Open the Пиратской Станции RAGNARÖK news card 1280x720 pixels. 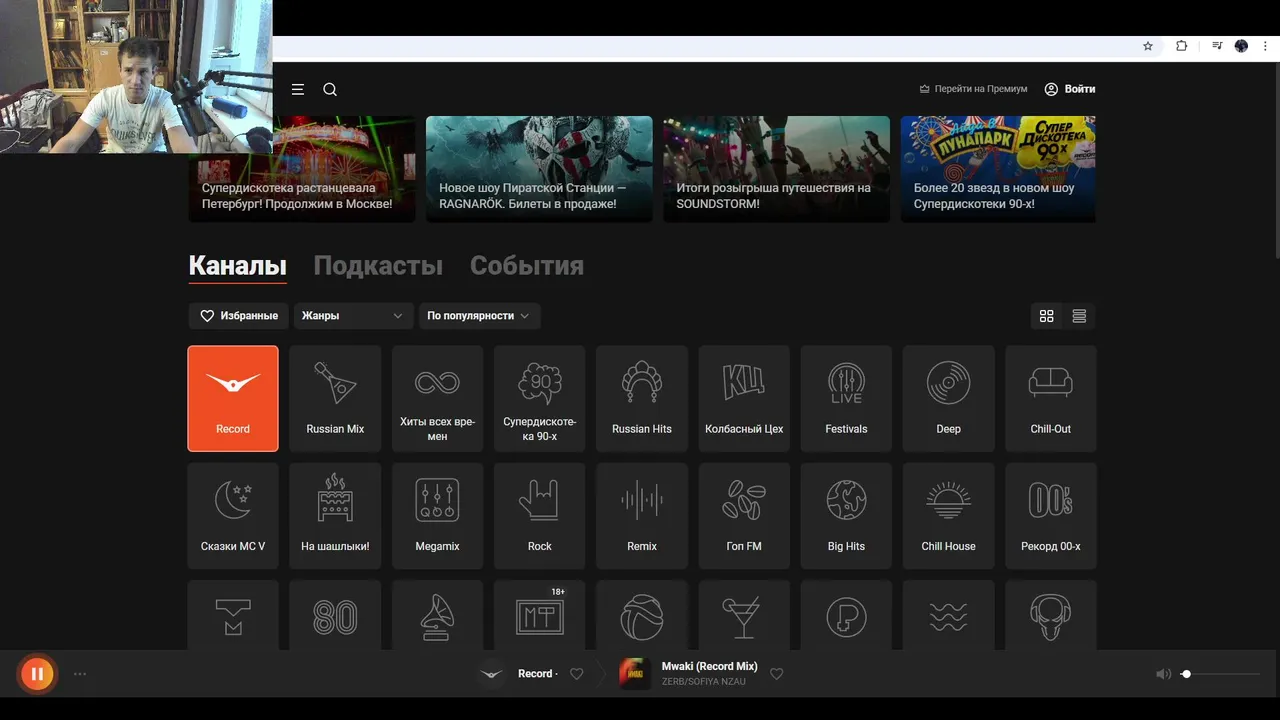539,169
